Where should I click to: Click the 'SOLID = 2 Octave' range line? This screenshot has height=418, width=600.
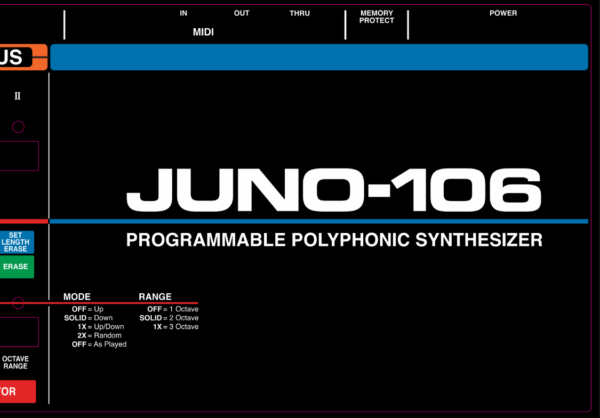coord(169,318)
